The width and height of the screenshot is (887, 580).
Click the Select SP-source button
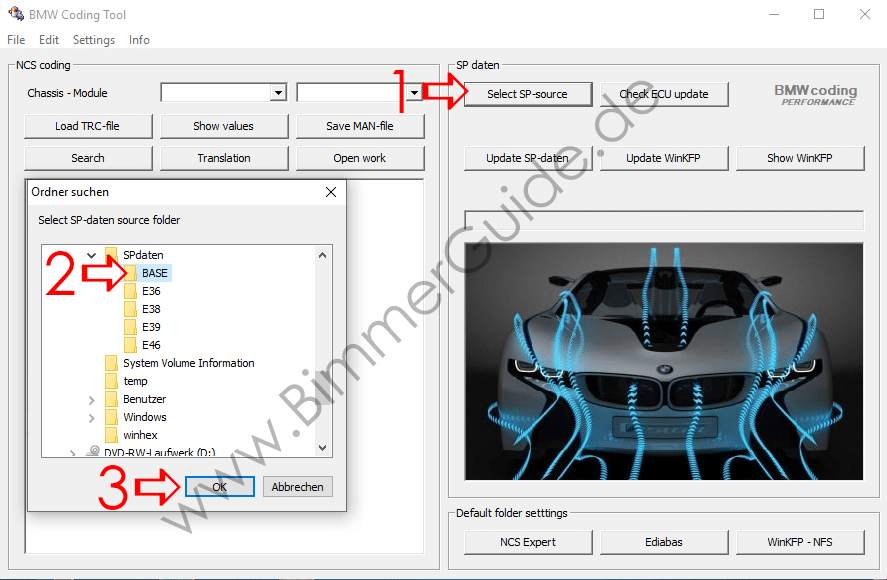click(x=527, y=94)
